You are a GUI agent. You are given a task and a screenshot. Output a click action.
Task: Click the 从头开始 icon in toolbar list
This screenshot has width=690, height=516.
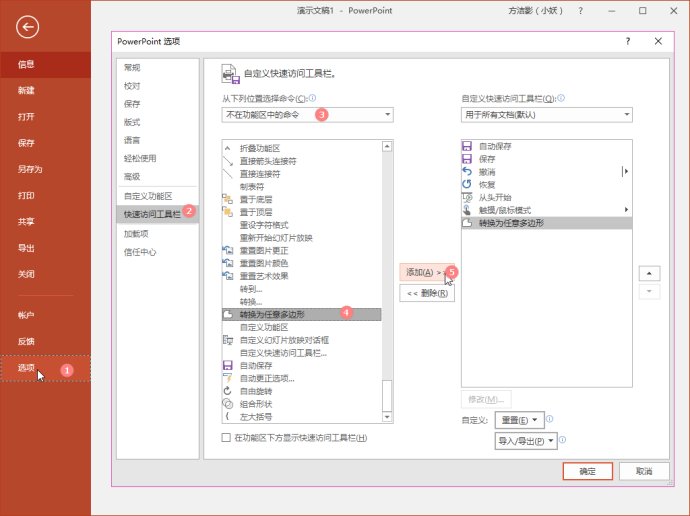click(x=467, y=197)
